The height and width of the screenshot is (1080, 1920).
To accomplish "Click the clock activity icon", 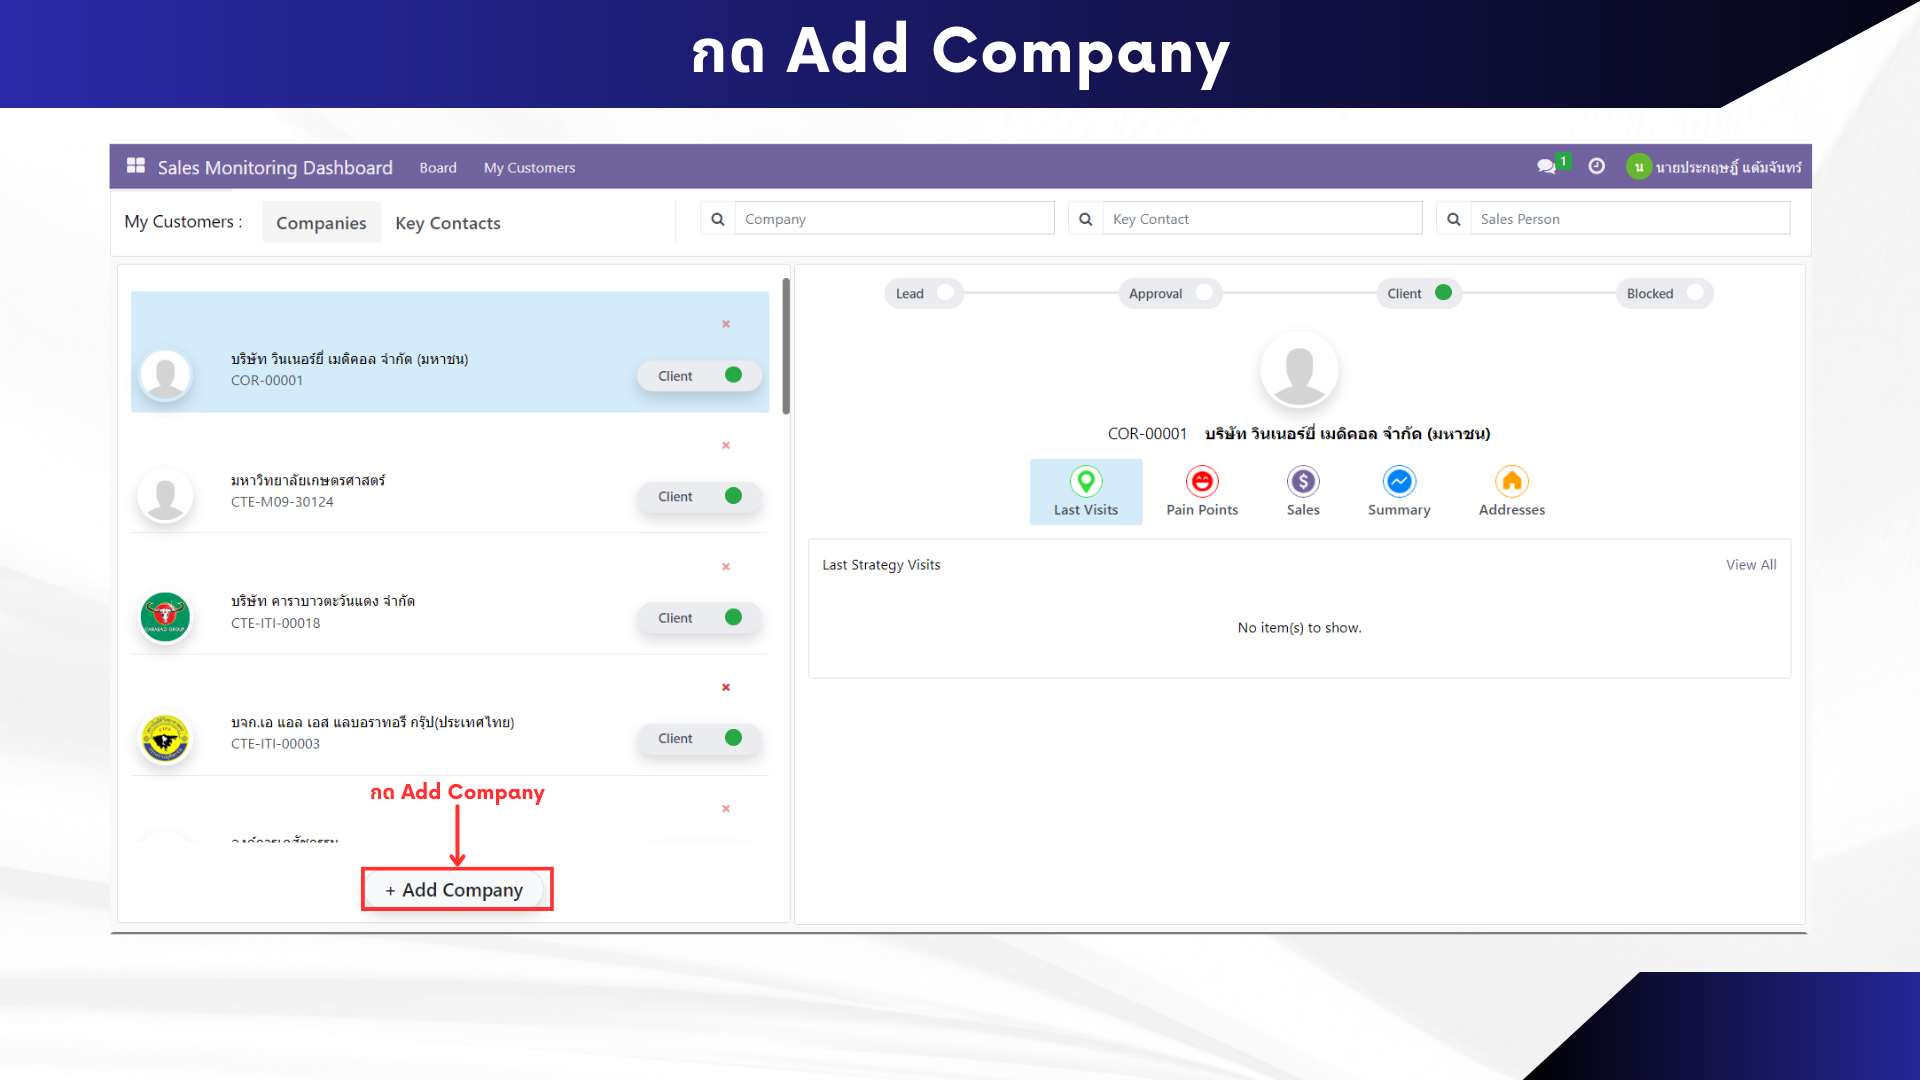I will tap(1597, 167).
